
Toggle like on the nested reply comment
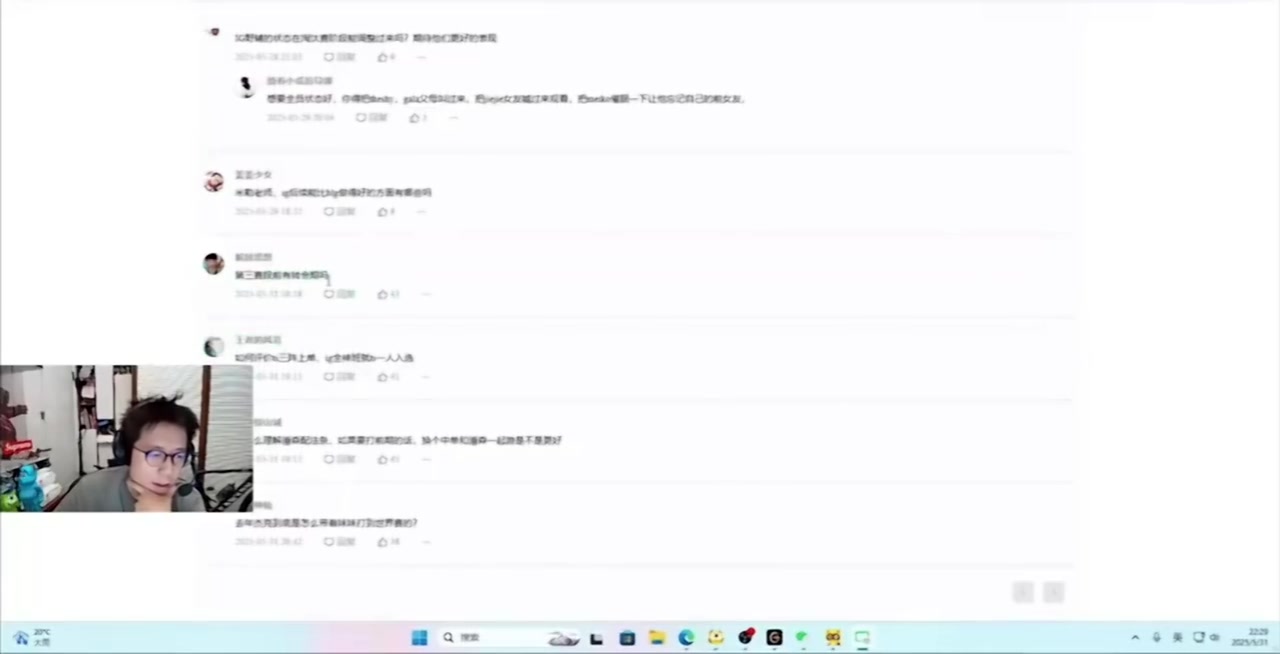tap(416, 117)
